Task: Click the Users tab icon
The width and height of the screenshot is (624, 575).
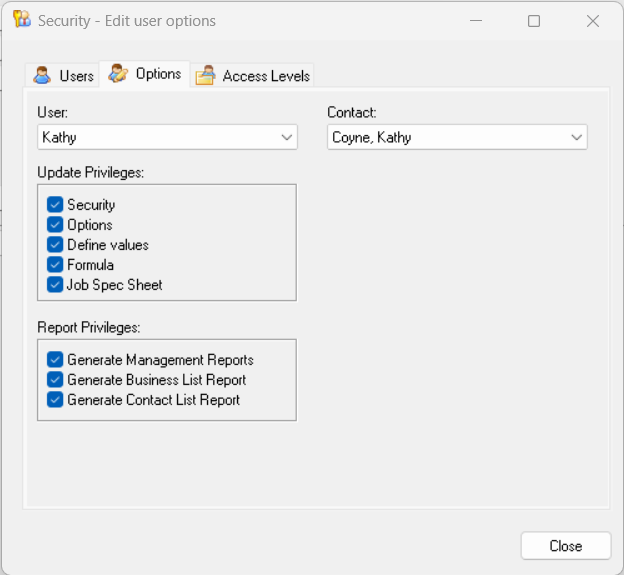Action: (42, 75)
